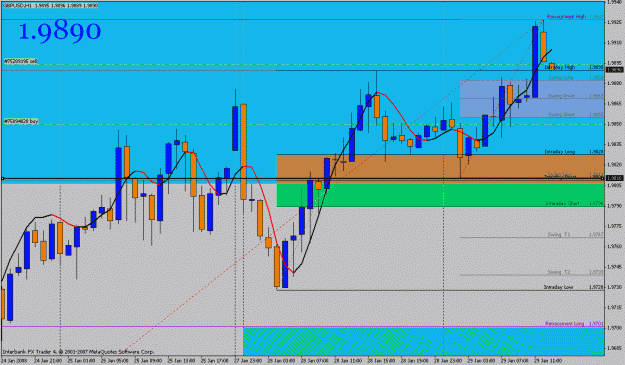625x365 pixels.
Task: Click the 1.9810 price tag on axis
Action: coord(614,178)
